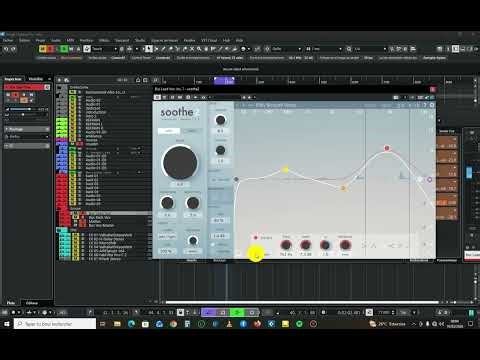This screenshot has width=480, height=360.
Task: Select the Zoom magnifier tool in toolbar
Action: [199, 49]
